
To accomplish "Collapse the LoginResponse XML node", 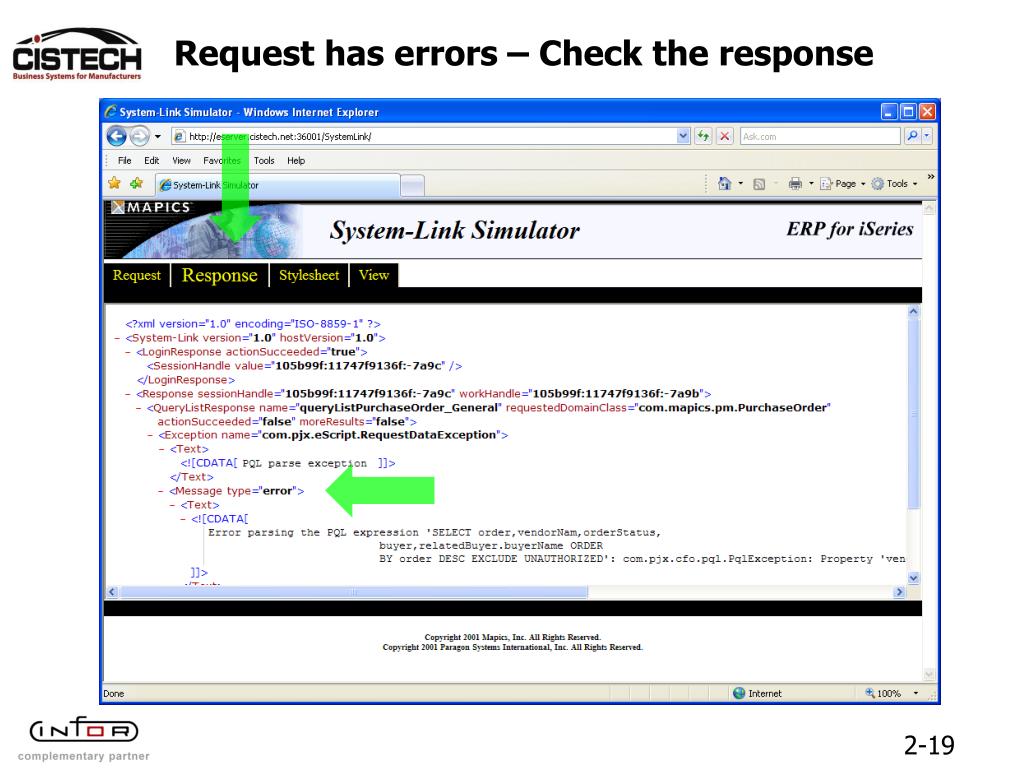I will coord(129,352).
